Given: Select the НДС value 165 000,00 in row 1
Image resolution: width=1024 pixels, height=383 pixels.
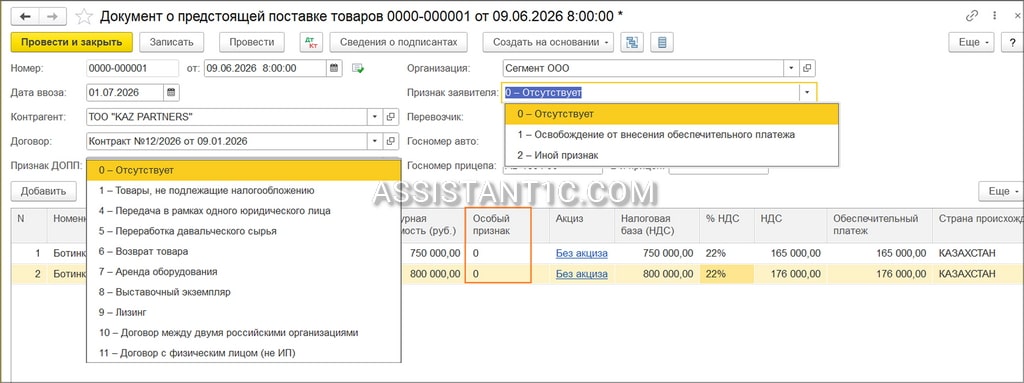Looking at the screenshot, I should point(790,254).
